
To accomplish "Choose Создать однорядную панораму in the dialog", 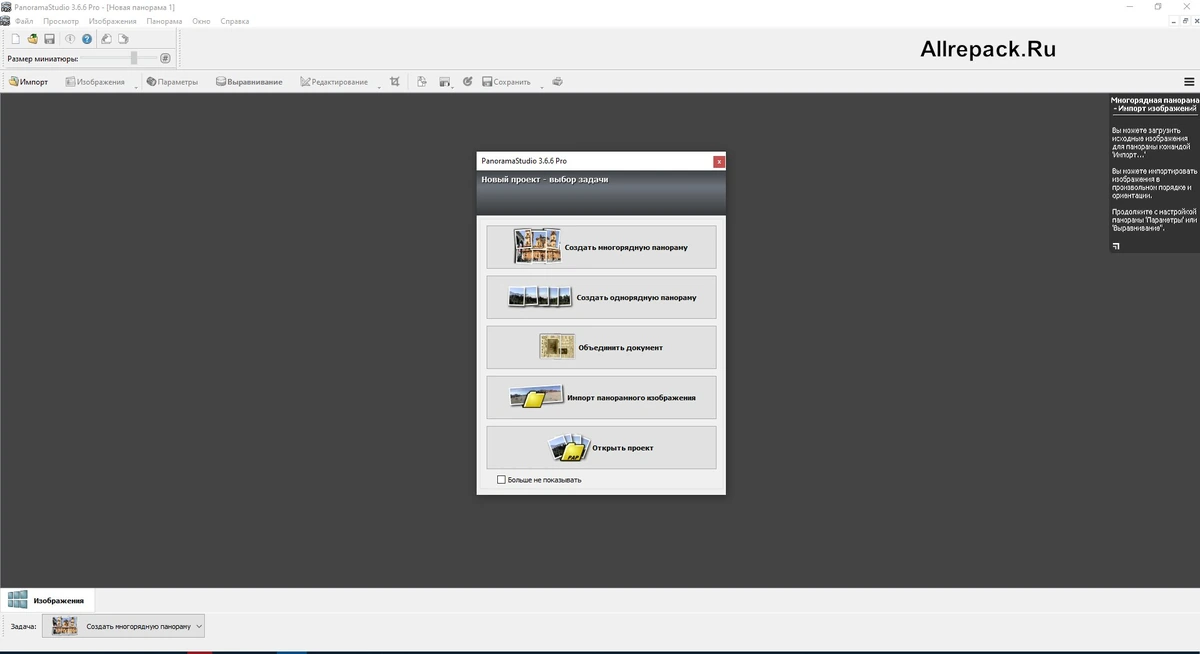I will tap(601, 297).
